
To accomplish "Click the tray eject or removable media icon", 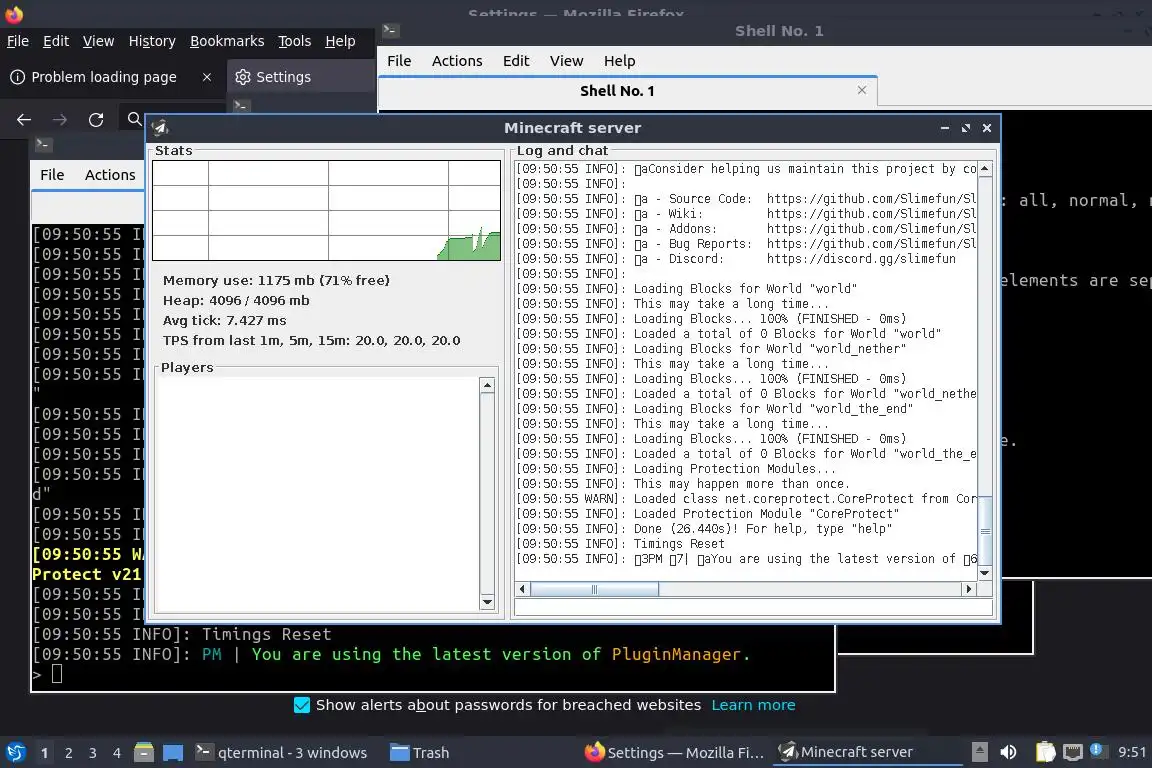I will point(979,752).
